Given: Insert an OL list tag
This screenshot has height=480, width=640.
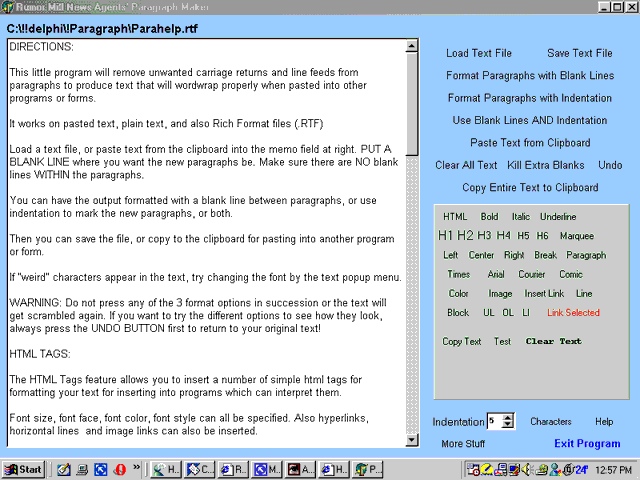Looking at the screenshot, I should (x=508, y=313).
